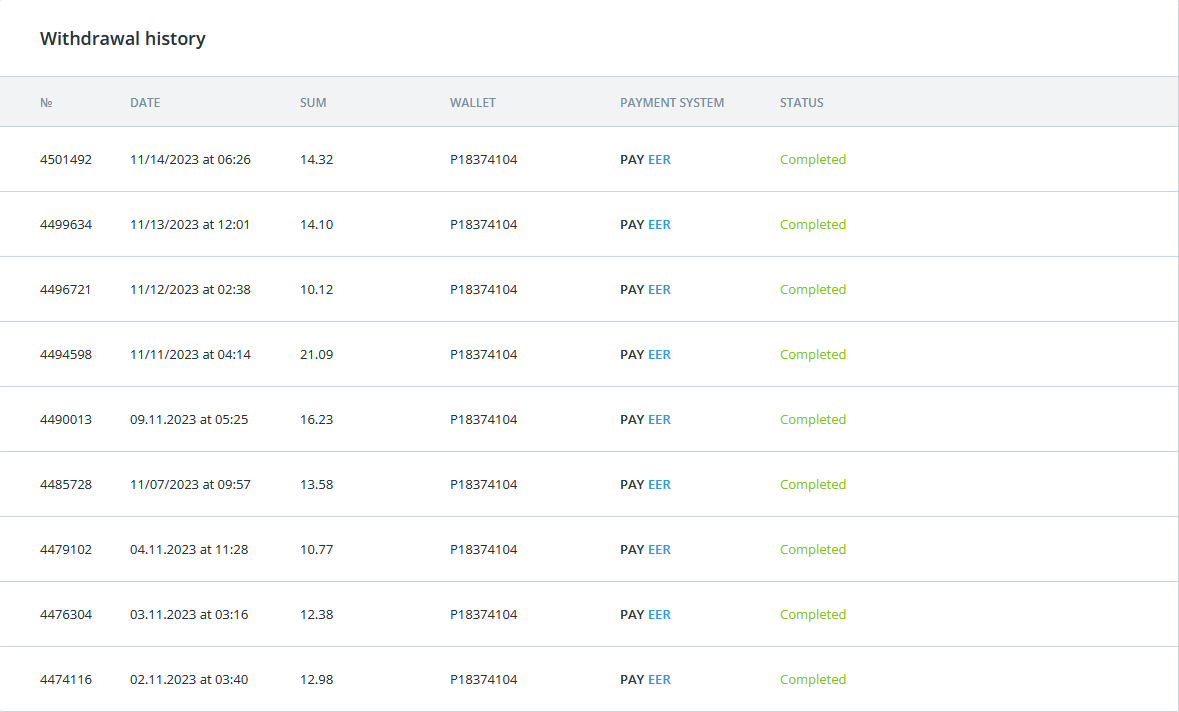Click the PAYEER label for withdrawal 4499634
Viewport: 1179px width, 712px height.
coord(645,225)
